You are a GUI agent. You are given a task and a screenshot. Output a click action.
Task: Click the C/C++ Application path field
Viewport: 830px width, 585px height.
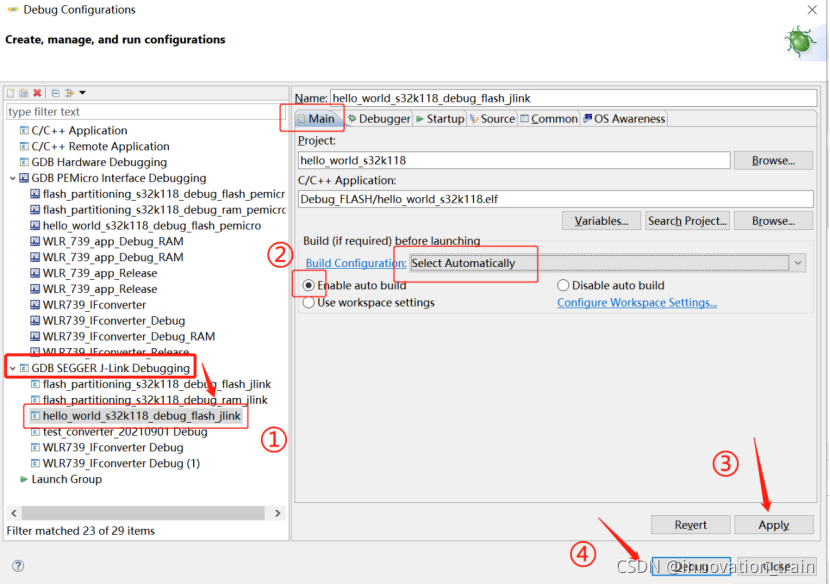click(556, 199)
